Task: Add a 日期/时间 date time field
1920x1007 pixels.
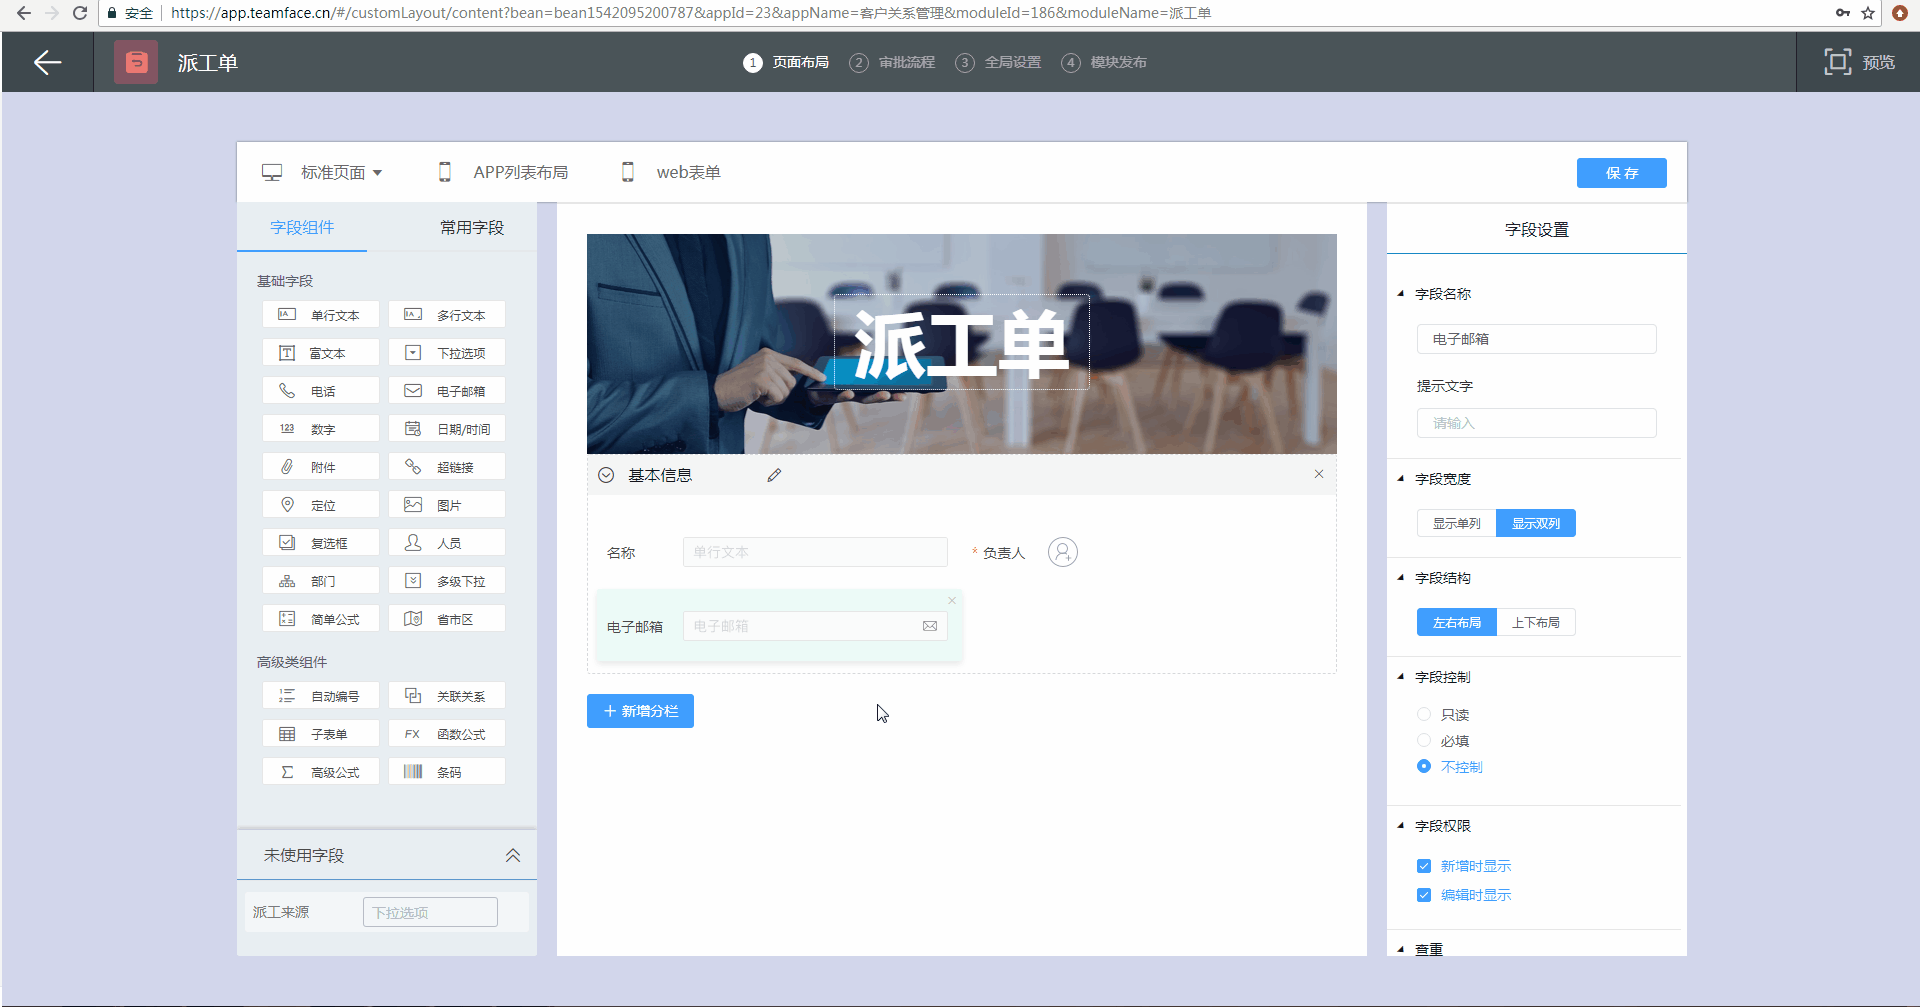Action: 447,428
